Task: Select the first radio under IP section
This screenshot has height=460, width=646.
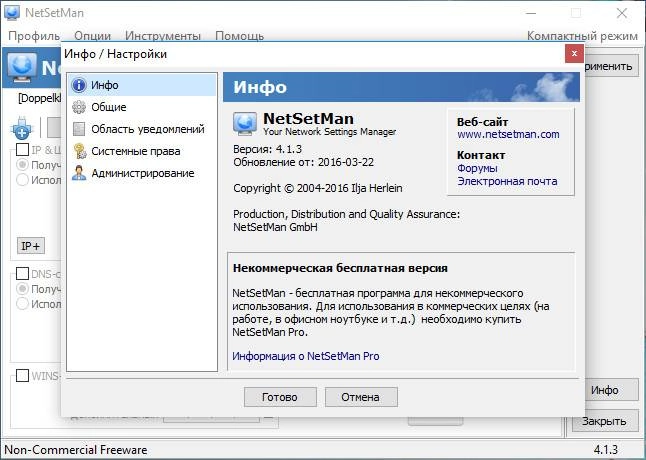Action: pyautogui.click(x=22, y=165)
